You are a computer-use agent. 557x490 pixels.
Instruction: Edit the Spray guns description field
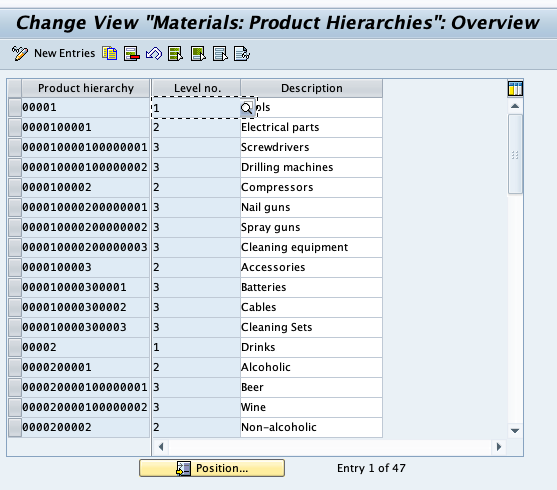312,227
